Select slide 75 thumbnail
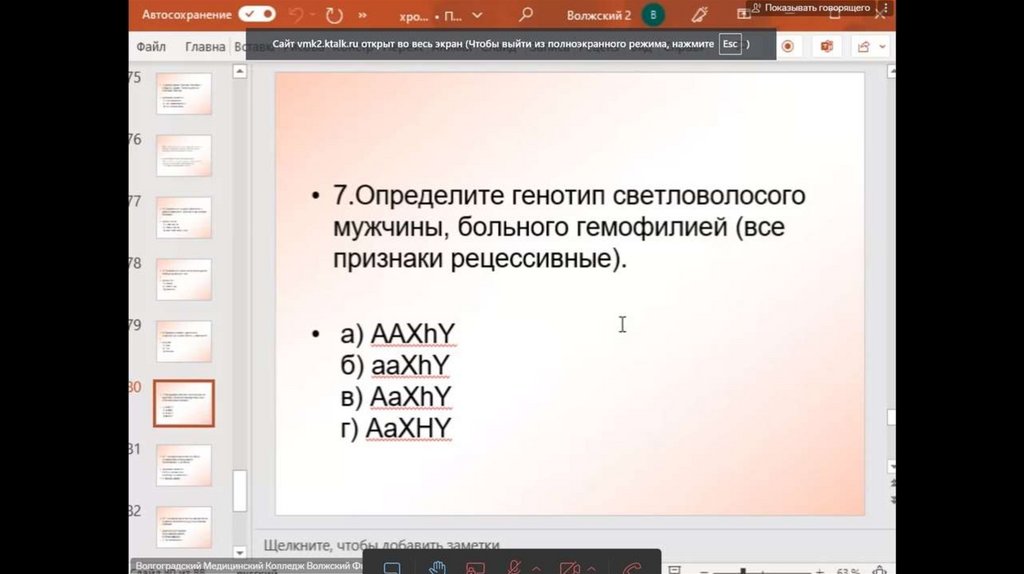The image size is (1024, 574). (183, 92)
